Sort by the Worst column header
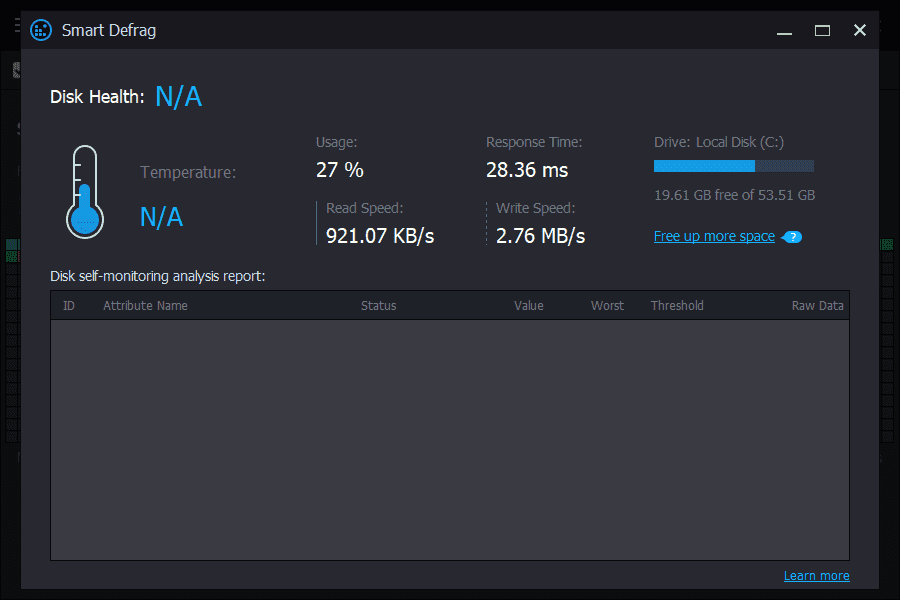The width and height of the screenshot is (900, 600). coord(607,305)
